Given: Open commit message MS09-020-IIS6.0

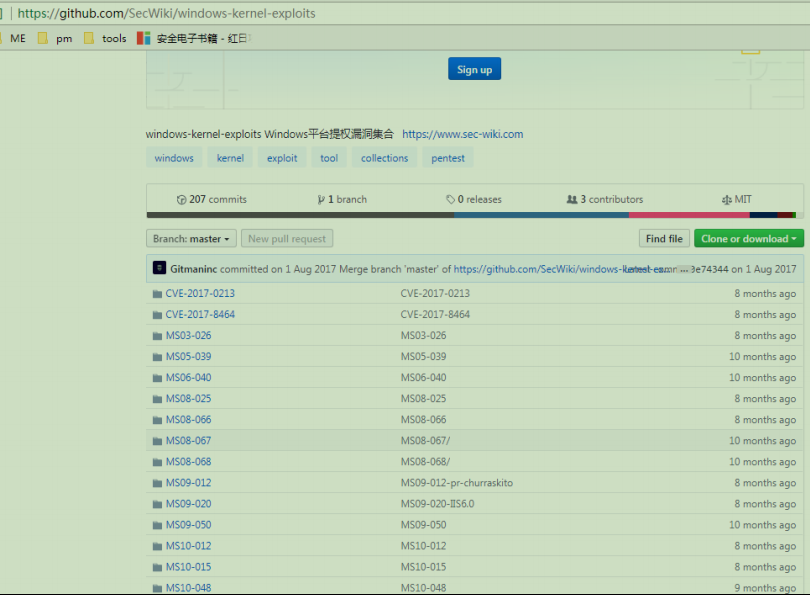Looking at the screenshot, I should 438,504.
